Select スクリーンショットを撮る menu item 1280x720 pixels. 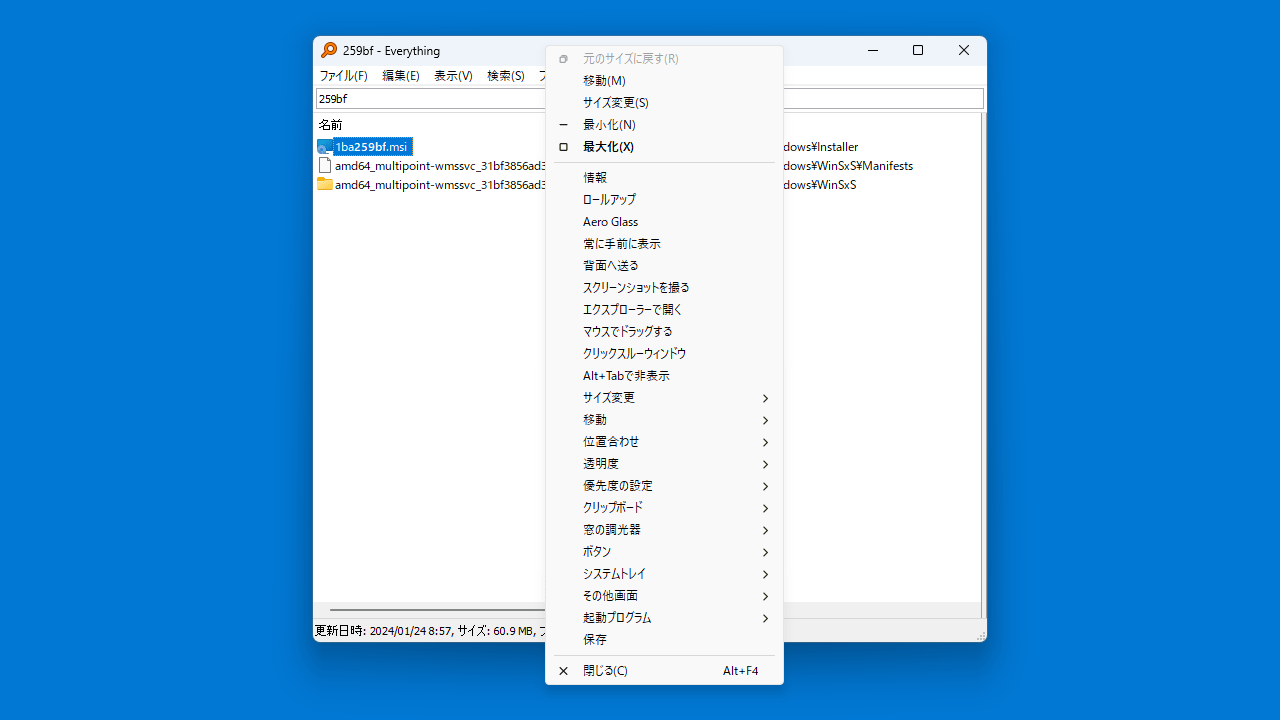coord(664,288)
